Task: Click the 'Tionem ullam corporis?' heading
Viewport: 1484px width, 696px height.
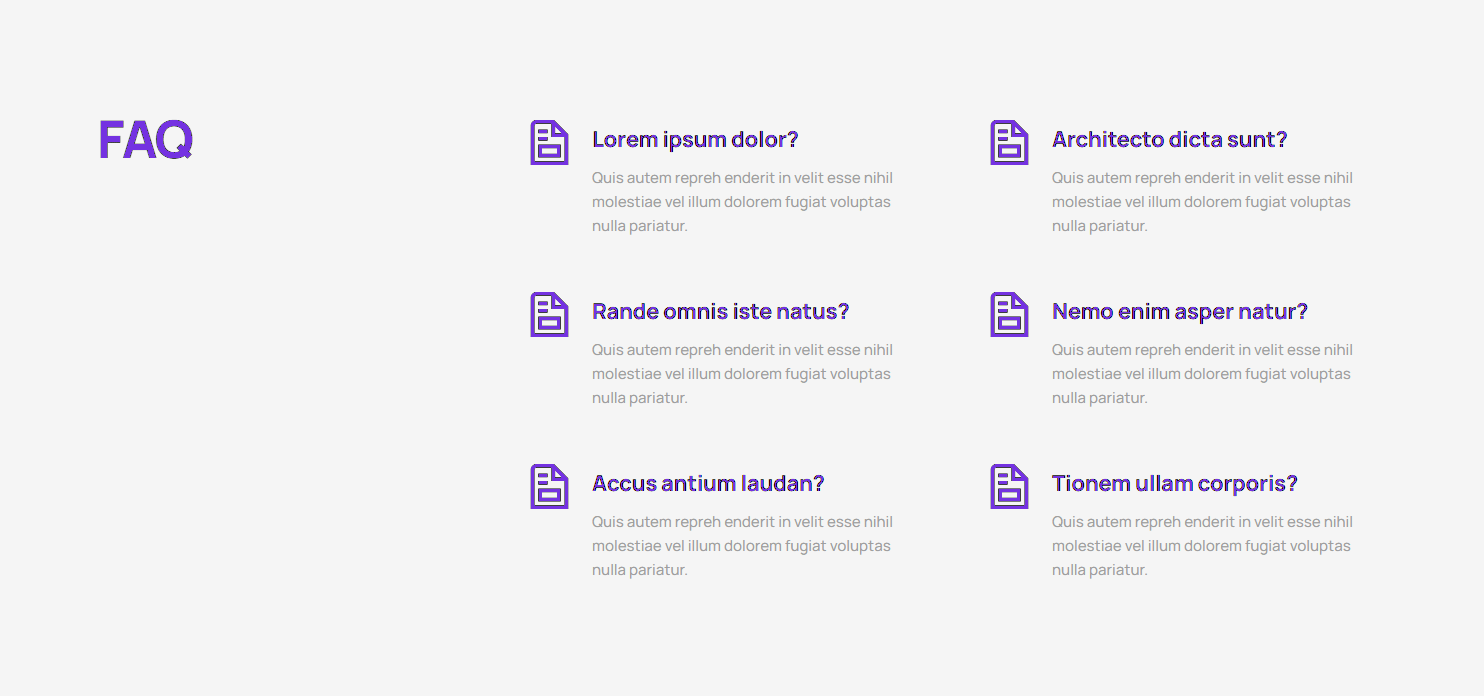Action: pos(1174,483)
